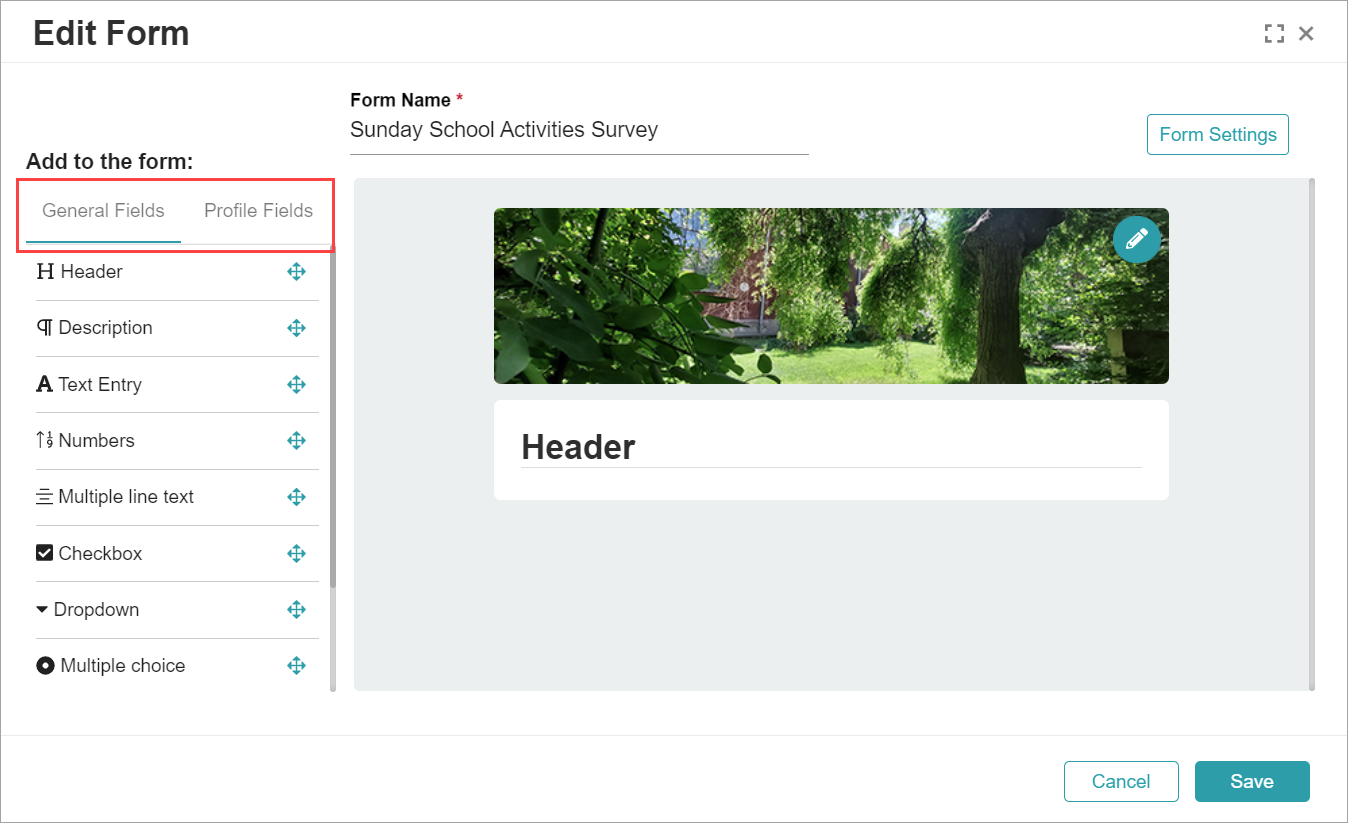Click the garden banner image

[x=831, y=296]
